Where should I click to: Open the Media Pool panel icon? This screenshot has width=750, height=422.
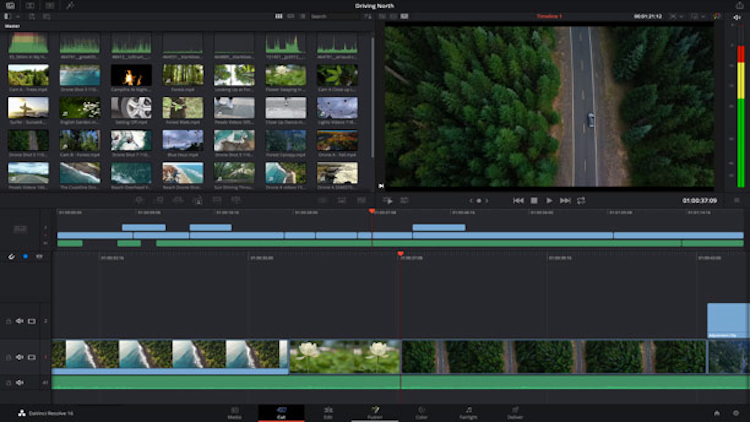[10, 6]
